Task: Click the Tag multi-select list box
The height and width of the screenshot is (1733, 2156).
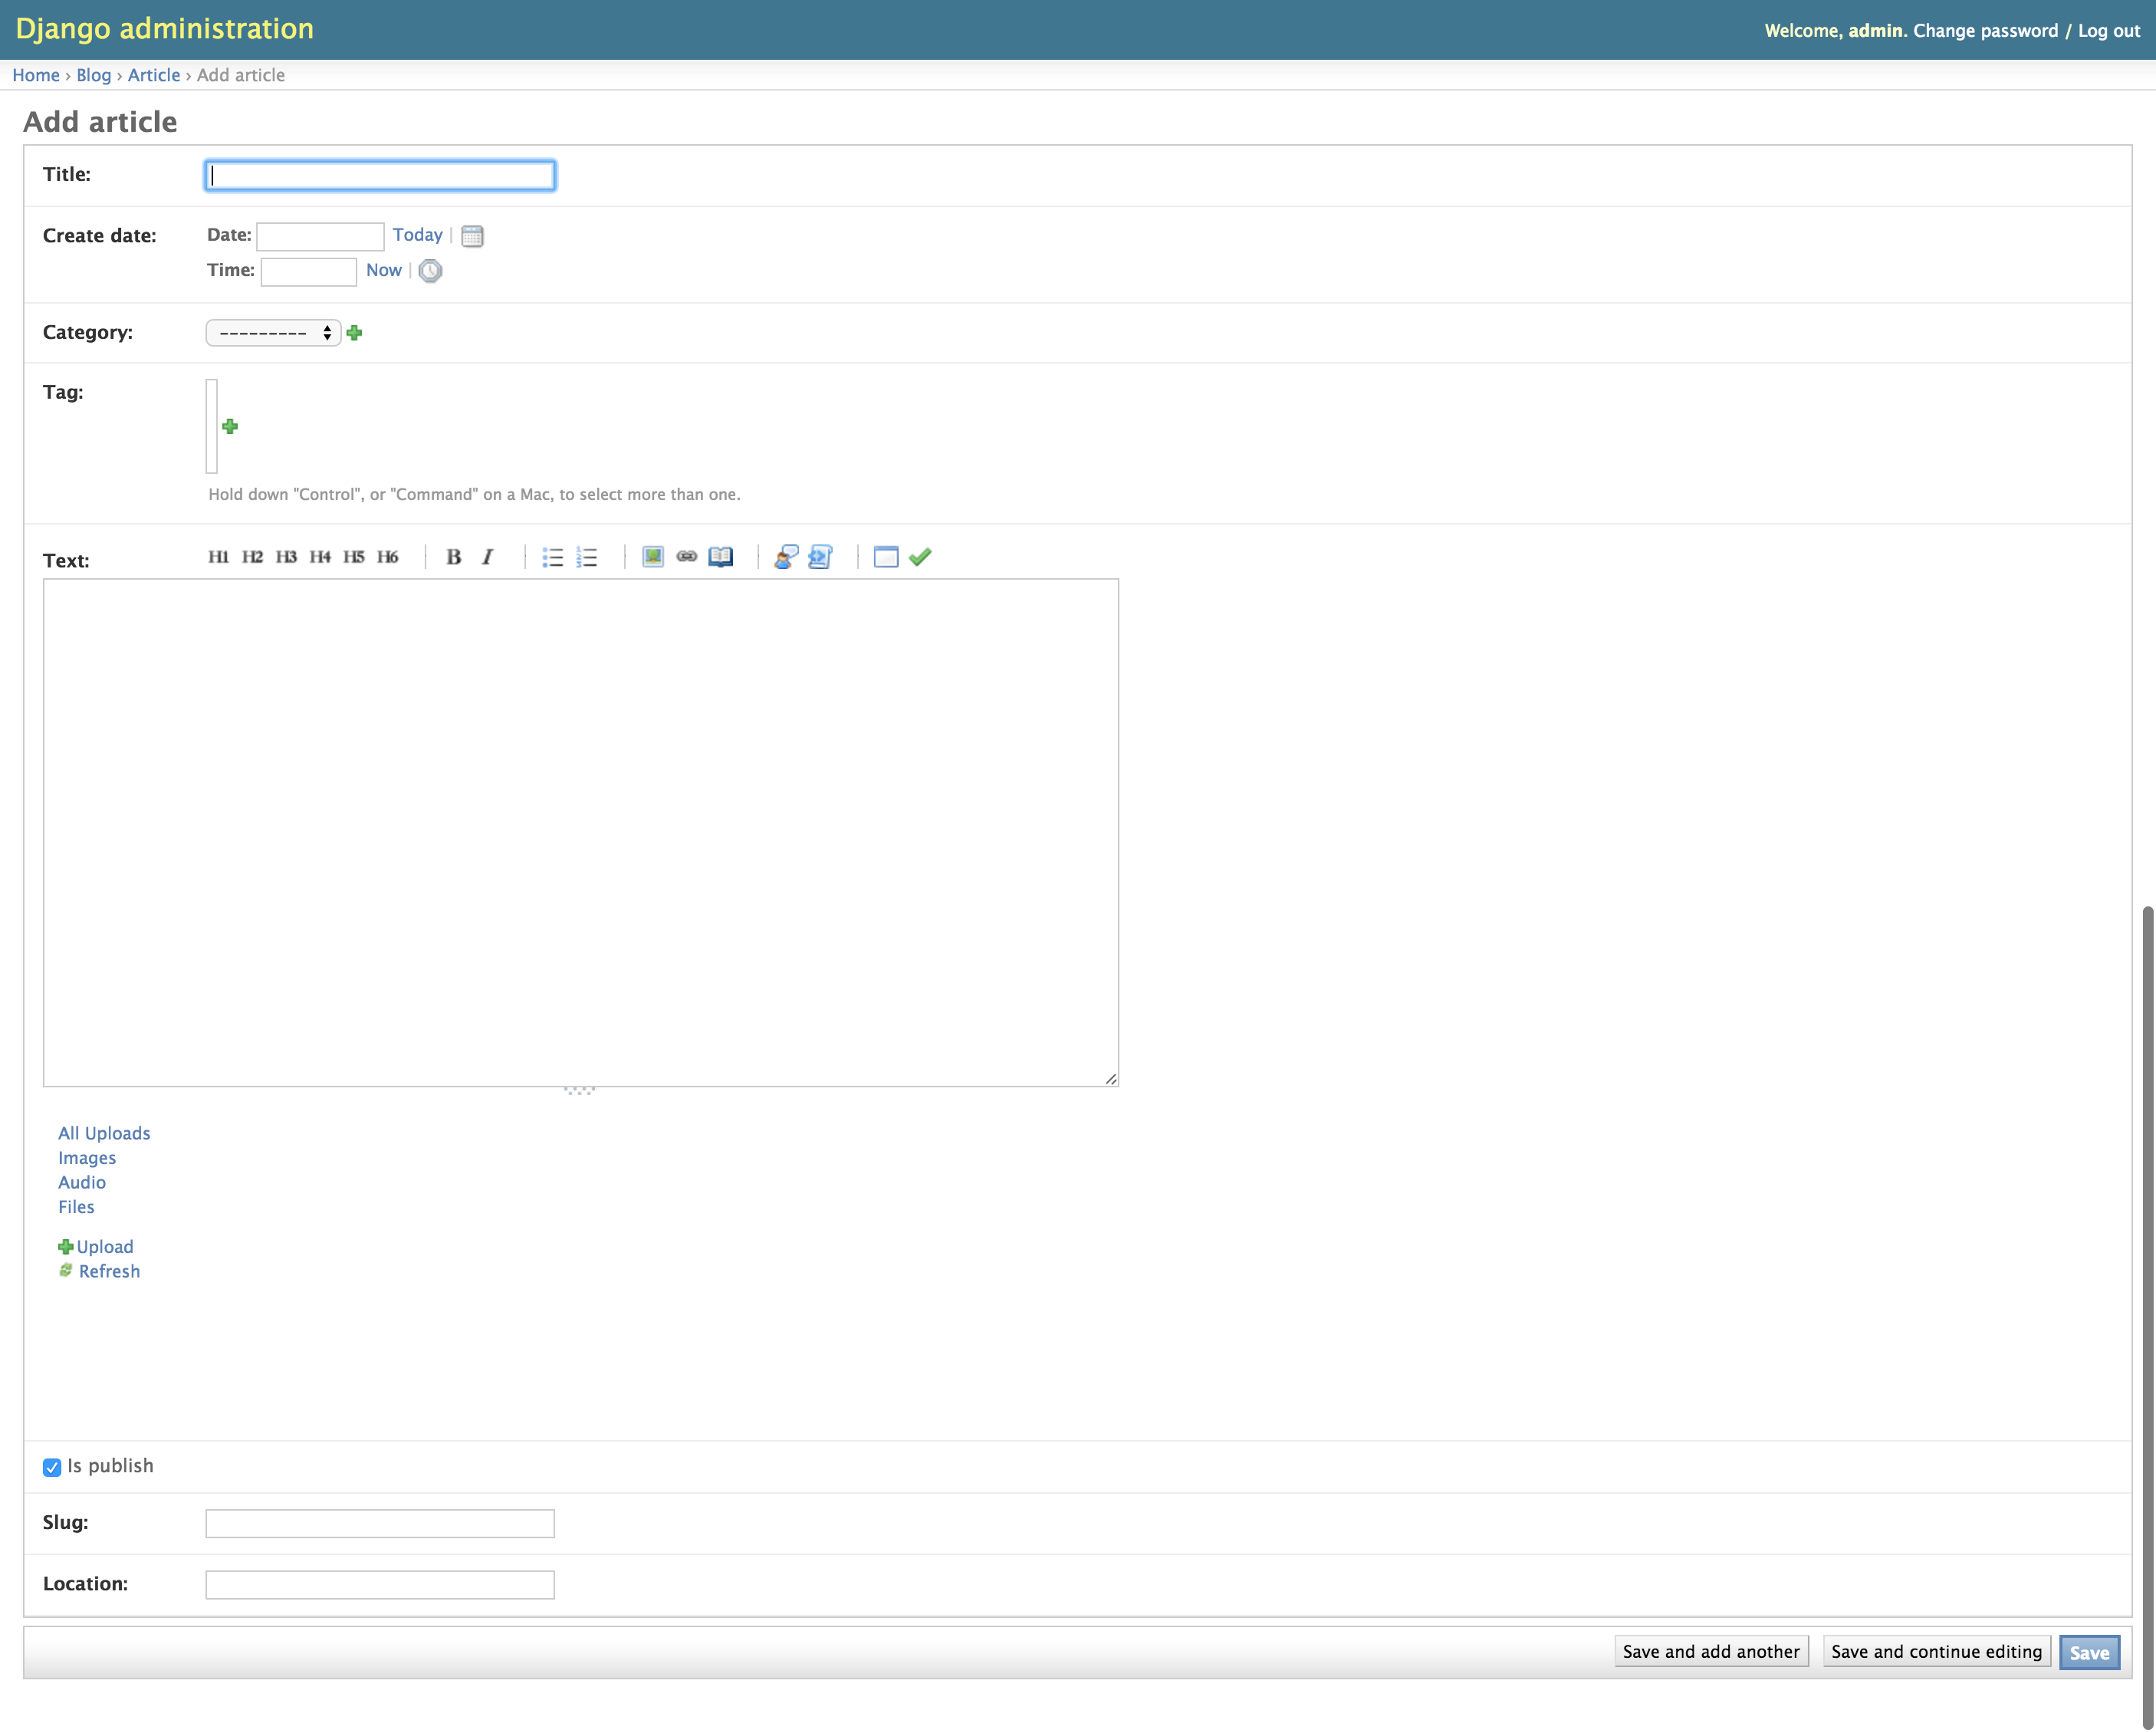Action: point(211,425)
